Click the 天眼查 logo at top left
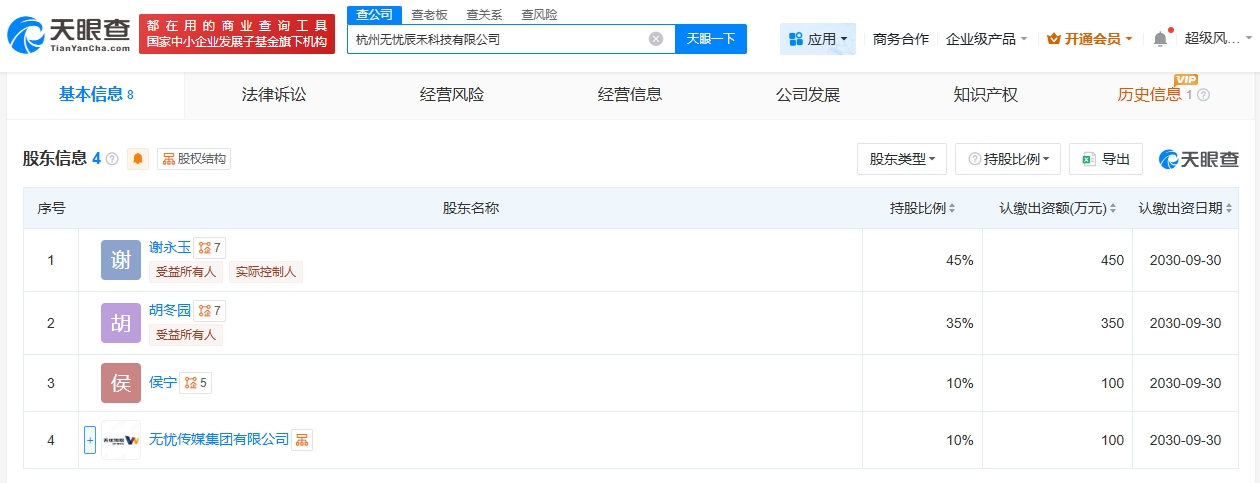 pyautogui.click(x=69, y=34)
